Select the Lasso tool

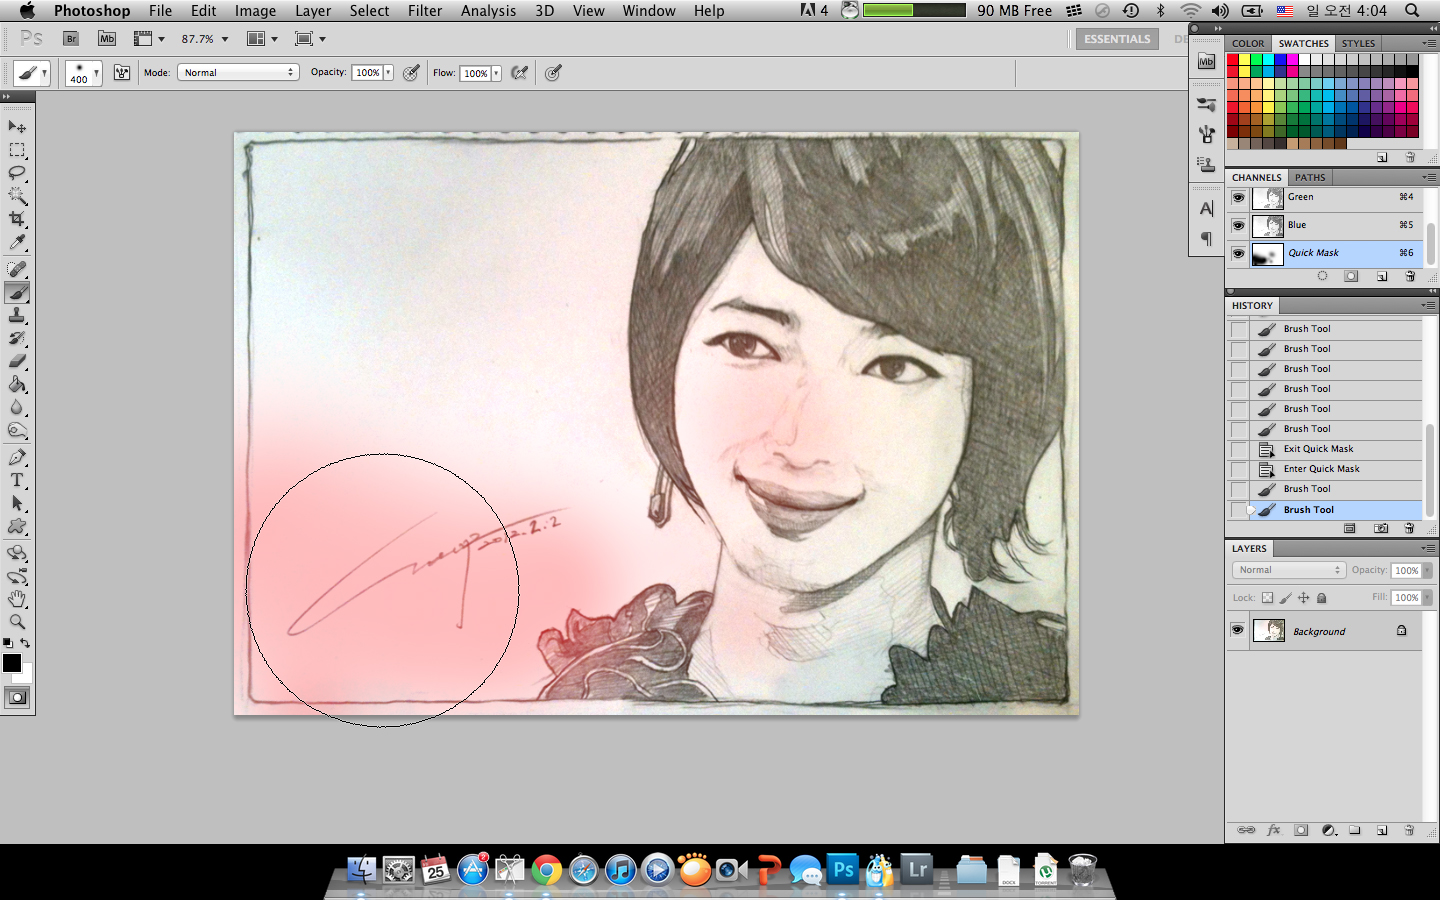pyautogui.click(x=17, y=173)
